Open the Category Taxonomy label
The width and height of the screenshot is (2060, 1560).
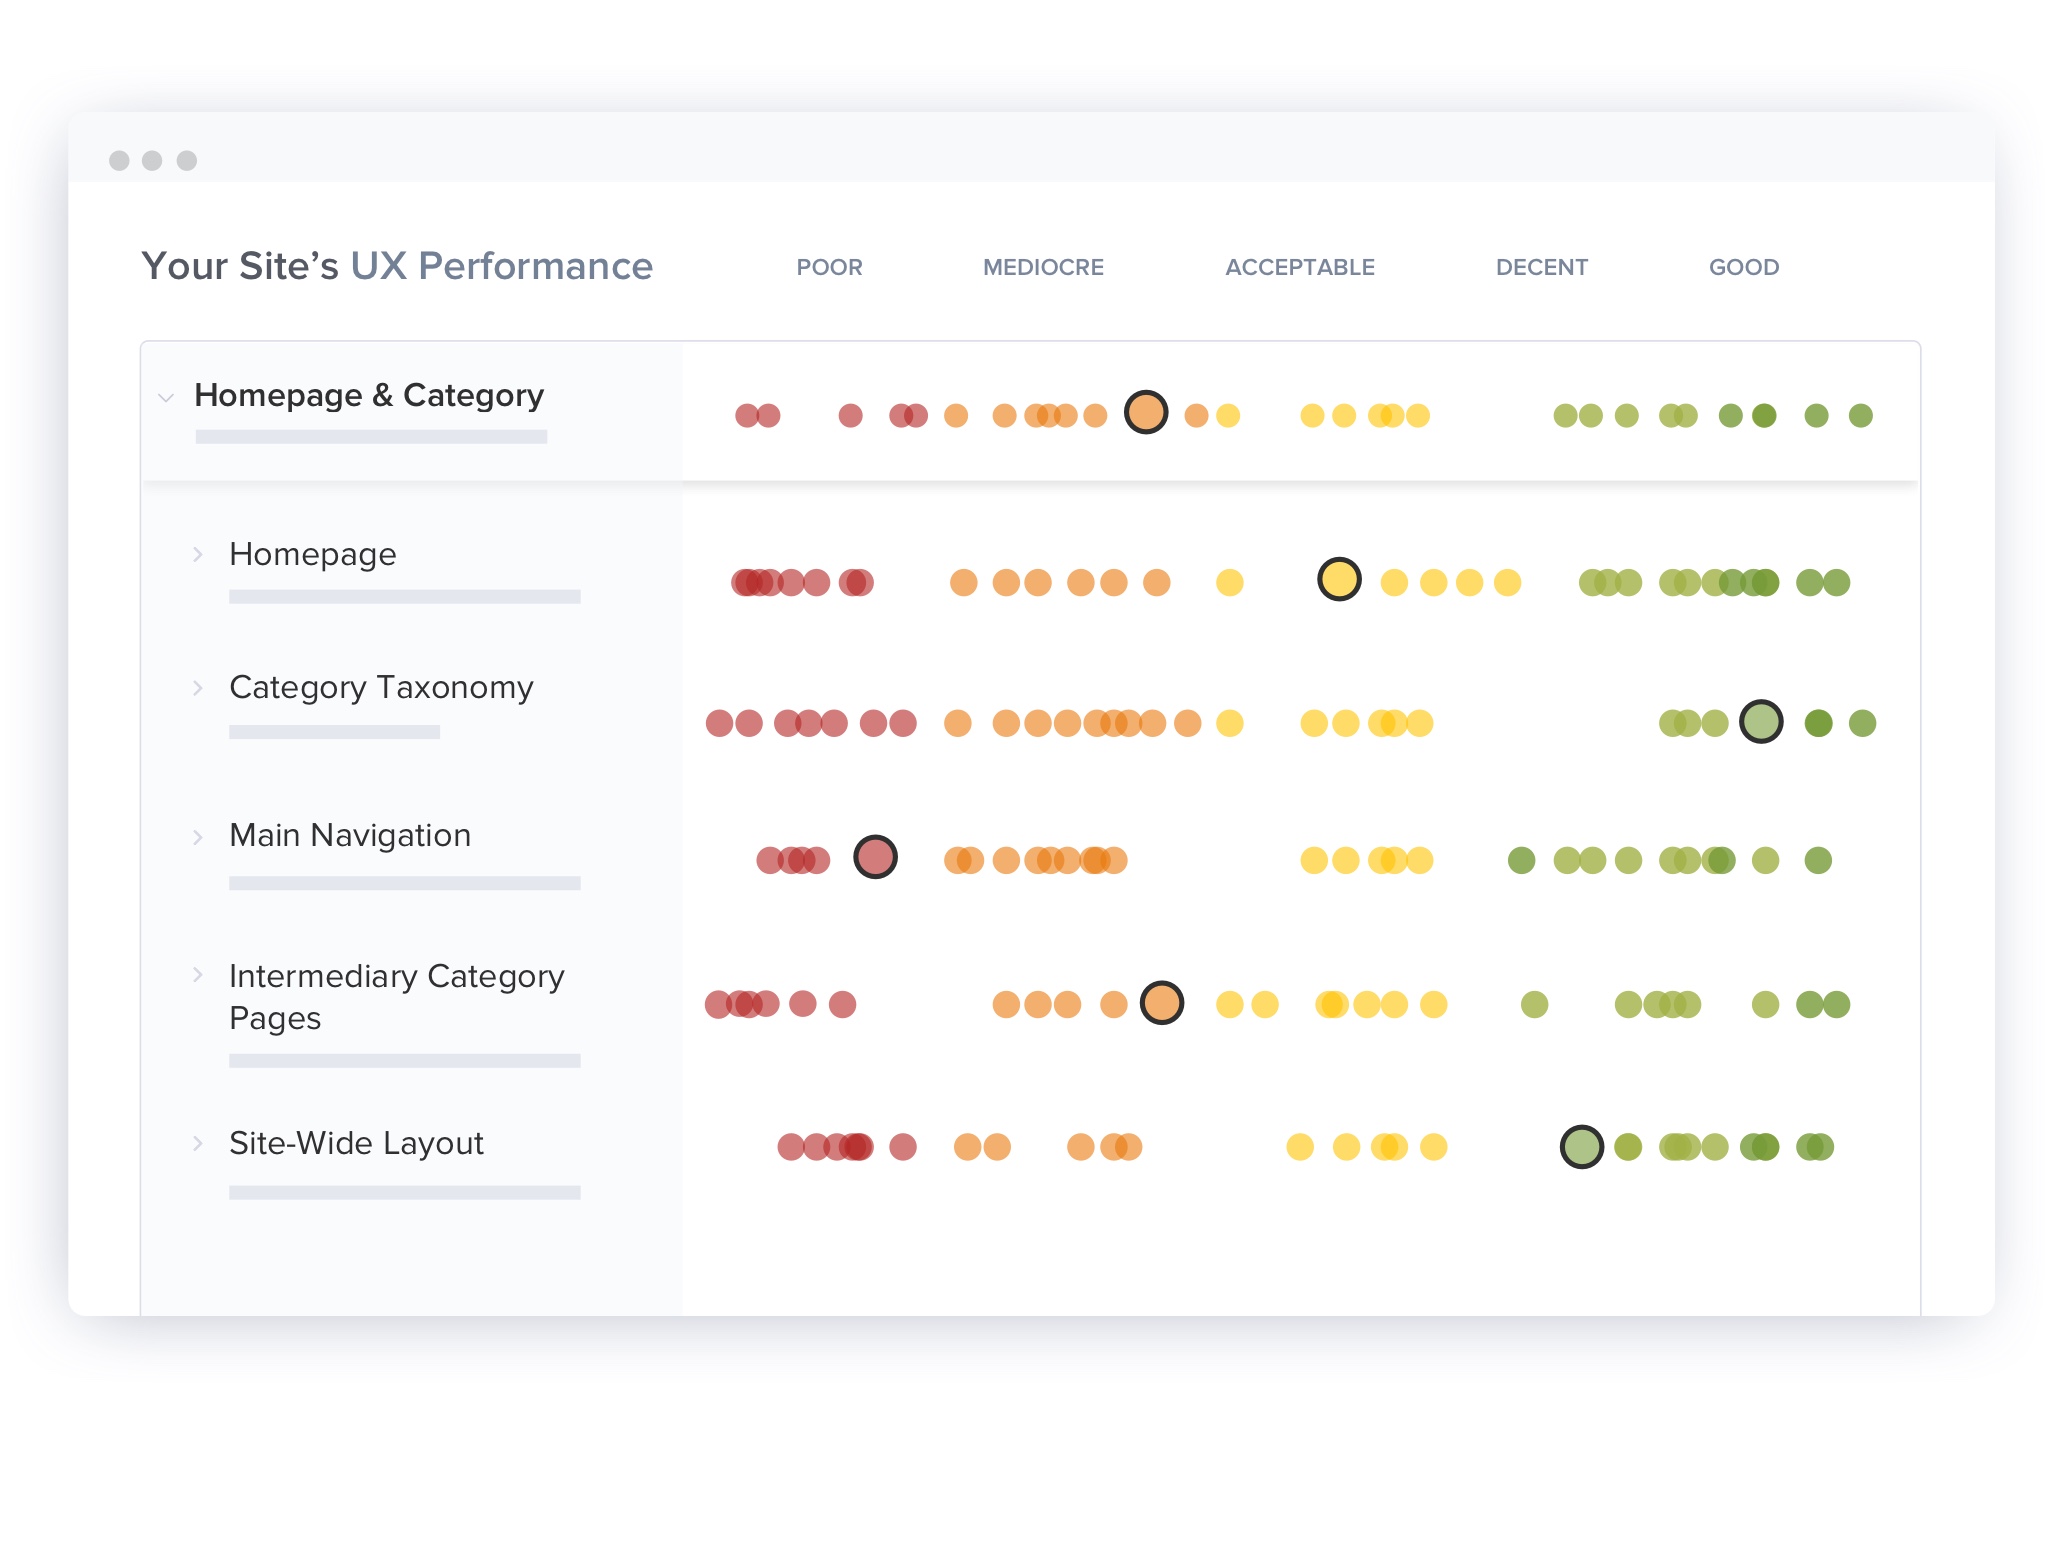(x=381, y=688)
